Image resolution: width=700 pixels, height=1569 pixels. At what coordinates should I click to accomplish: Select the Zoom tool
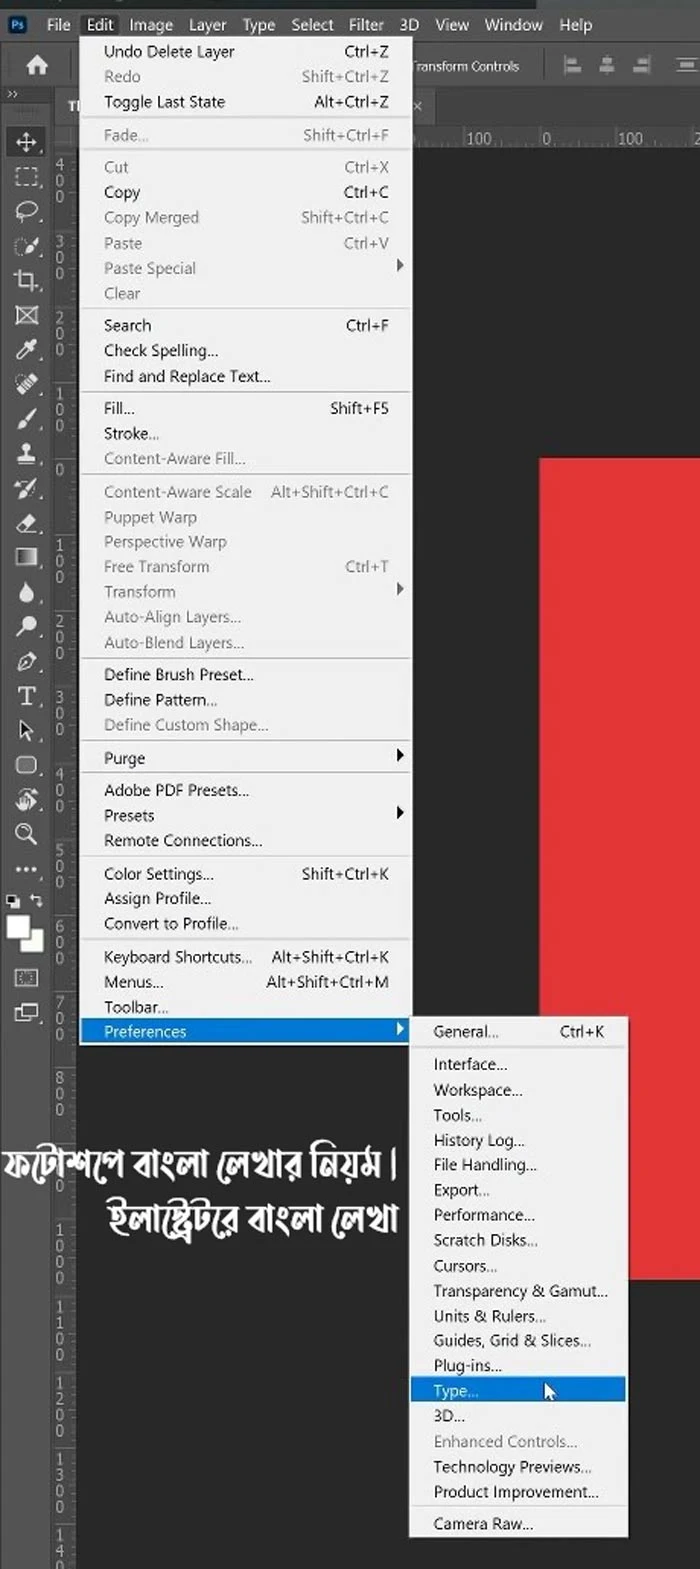point(27,834)
